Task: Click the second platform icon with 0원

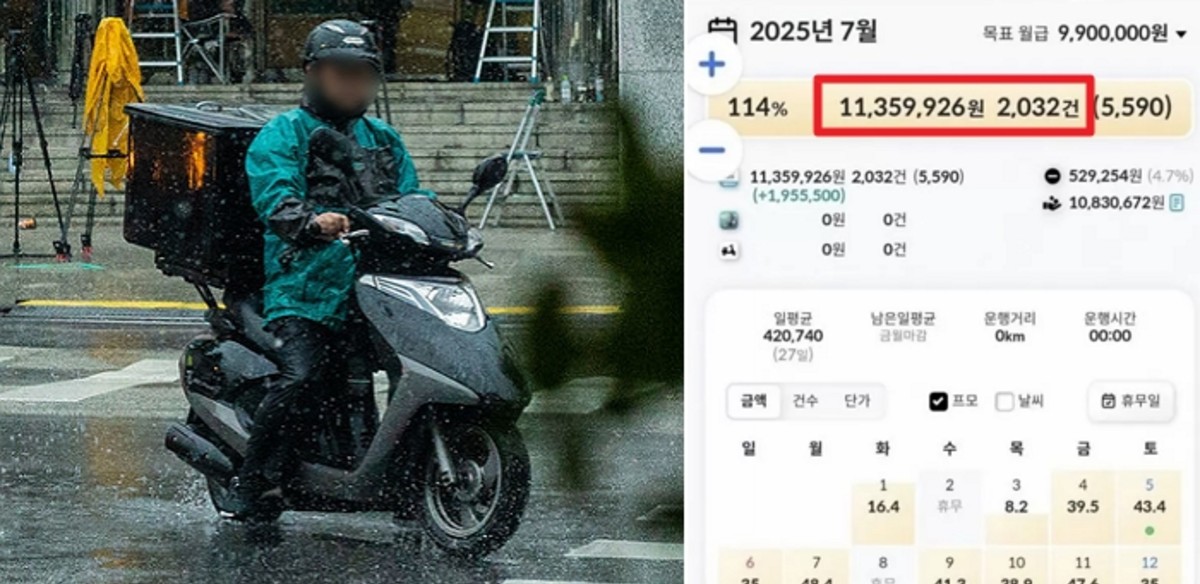Action: pyautogui.click(x=729, y=221)
